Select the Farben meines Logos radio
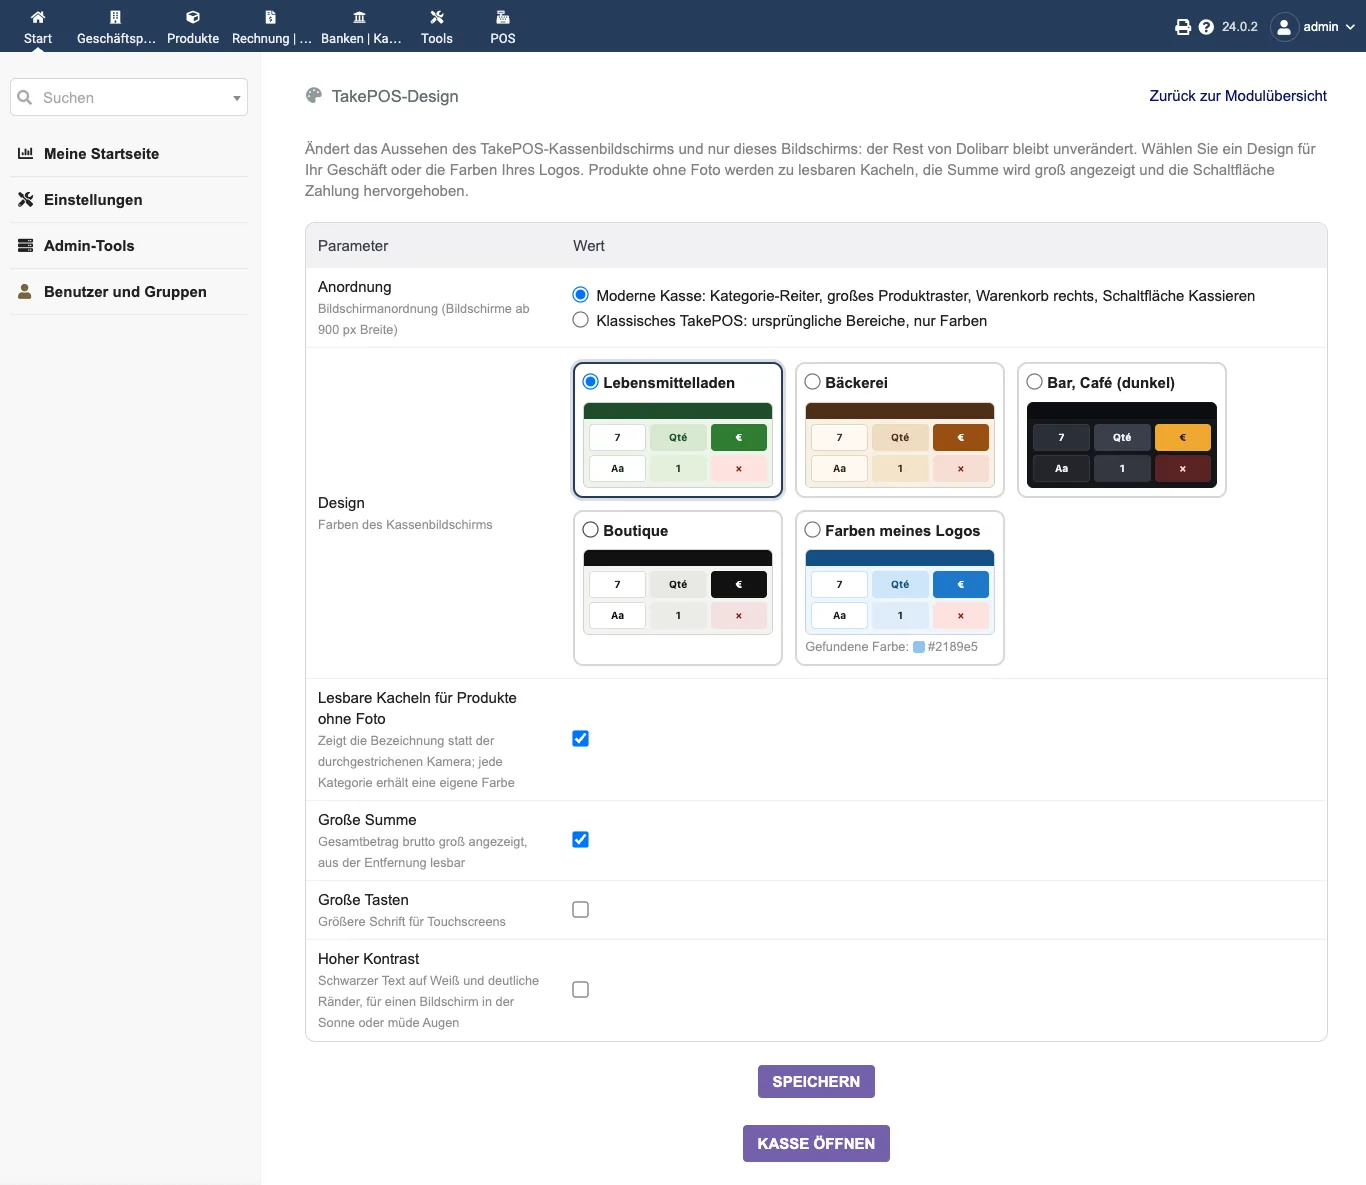This screenshot has height=1185, width=1366. click(x=813, y=530)
